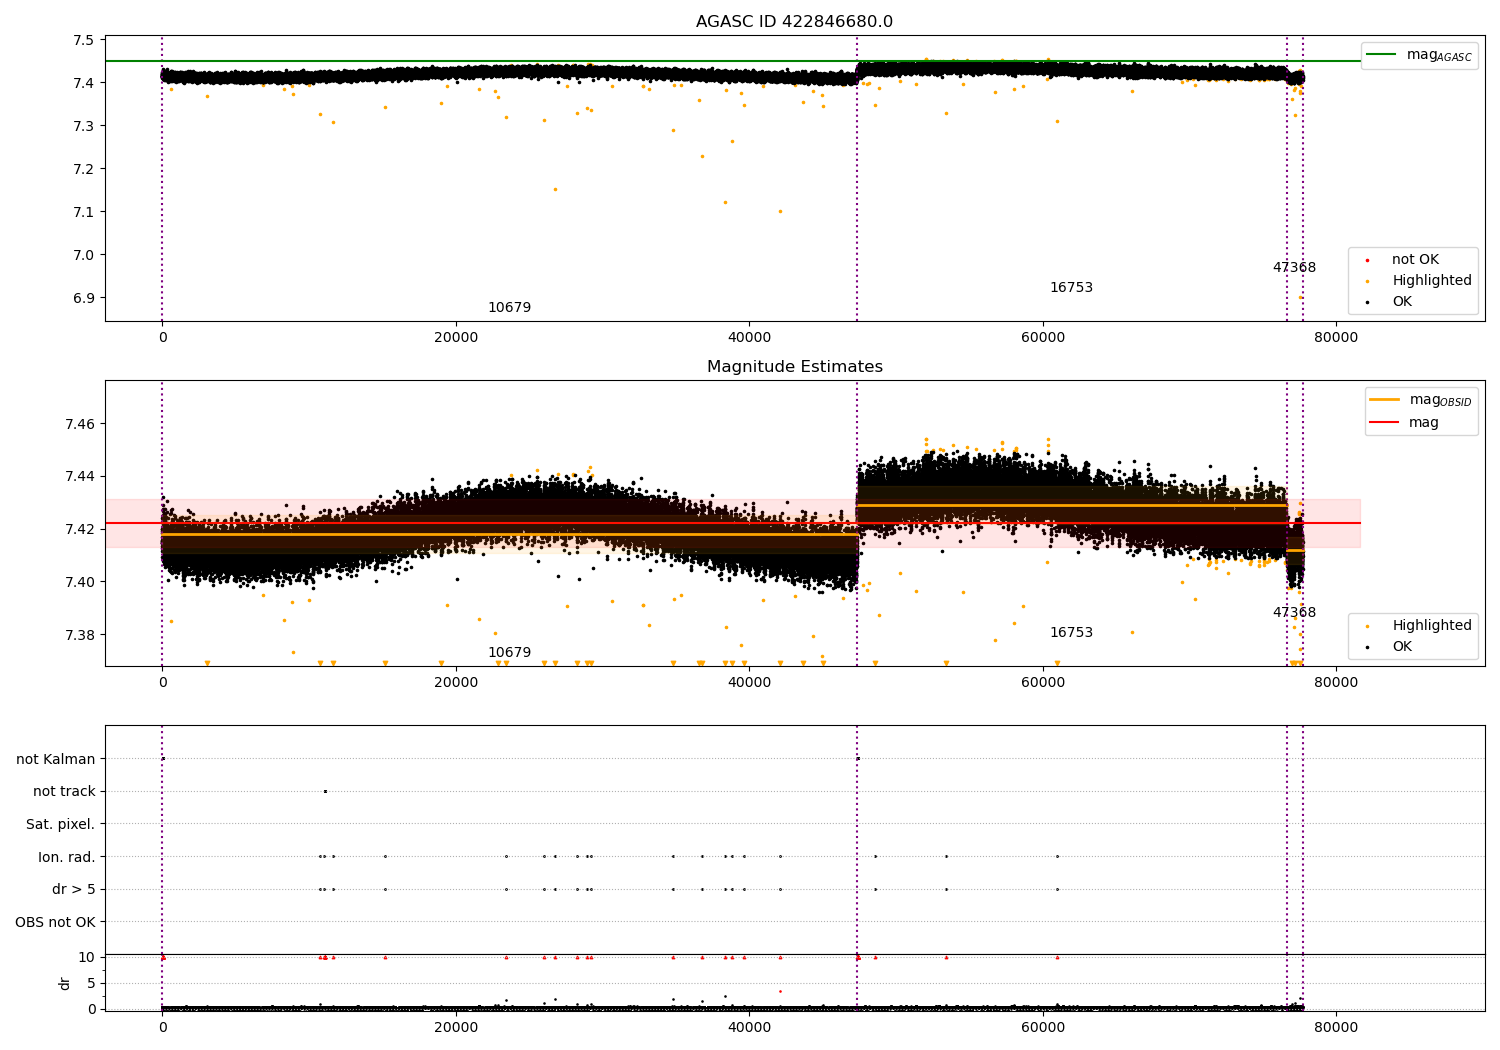This screenshot has height=1050, width=1500.
Task: Click the 7.38 y-axis tick label
Action: [81, 635]
